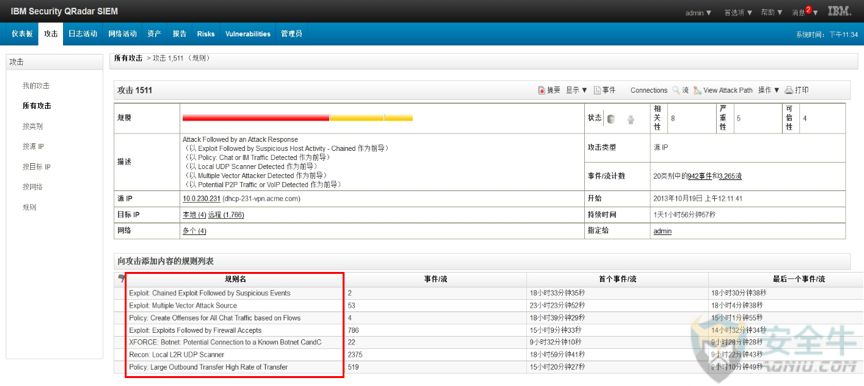Open the 报告 reports tab
This screenshot has width=864, height=386.
point(179,34)
